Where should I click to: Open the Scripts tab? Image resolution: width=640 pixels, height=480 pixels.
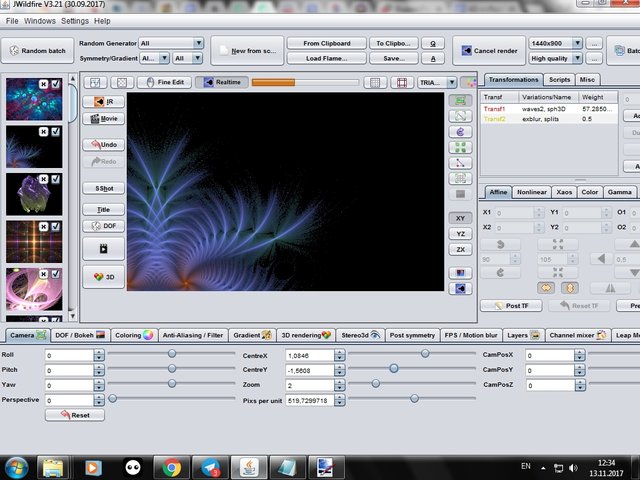coord(559,79)
